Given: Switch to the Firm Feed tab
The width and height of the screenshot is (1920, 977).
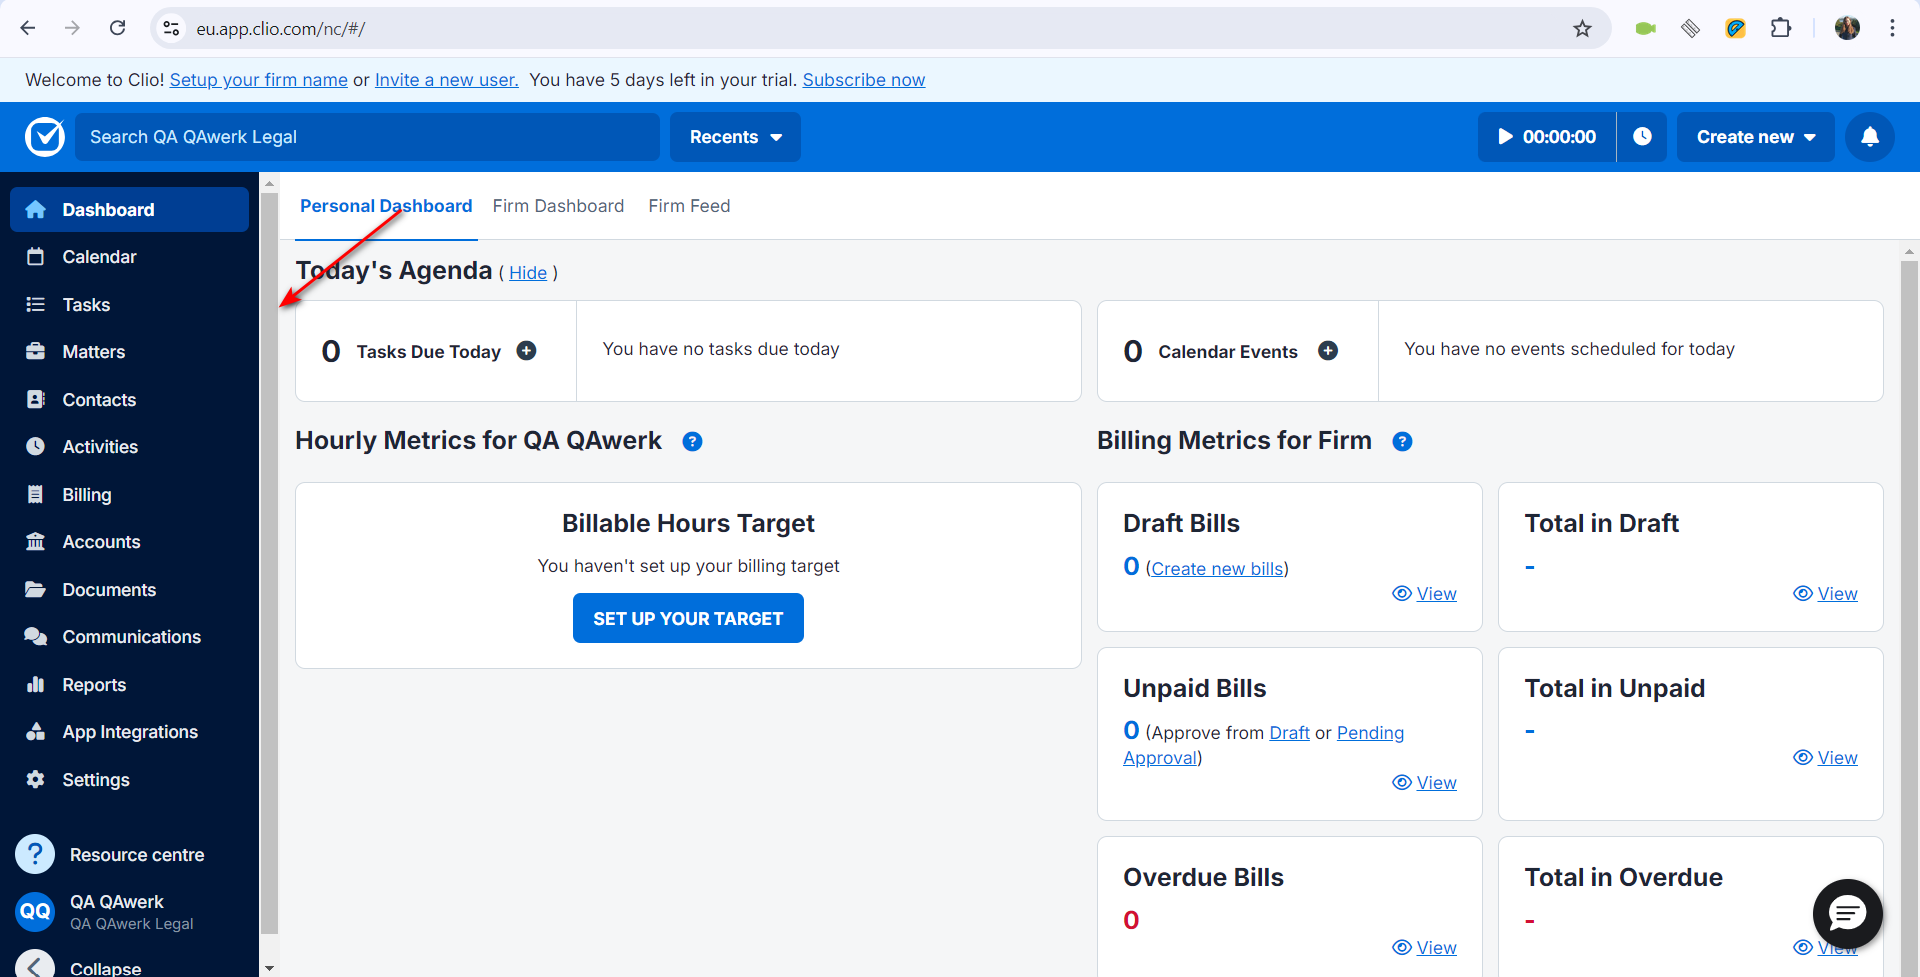Looking at the screenshot, I should 689,206.
